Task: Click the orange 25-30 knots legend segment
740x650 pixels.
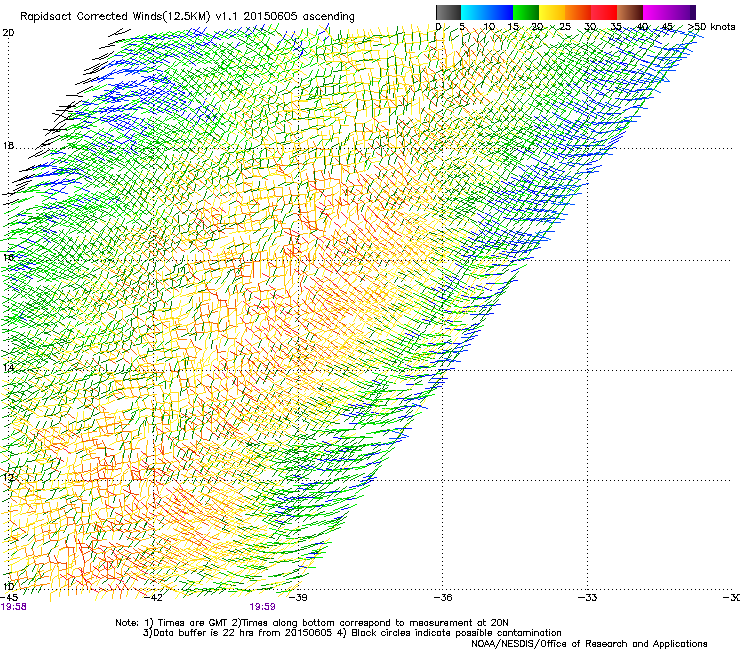Action: pyautogui.click(x=578, y=12)
